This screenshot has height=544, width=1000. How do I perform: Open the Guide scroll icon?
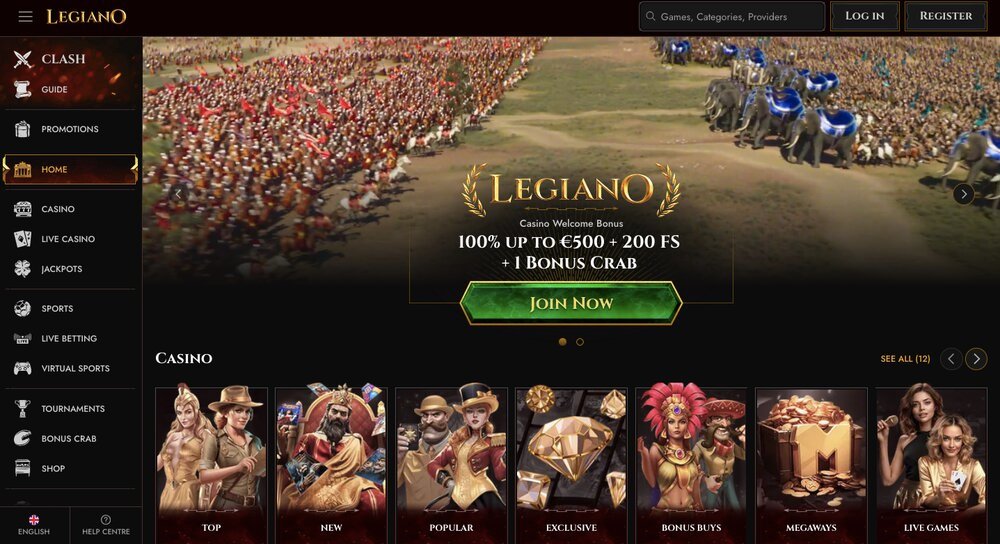[23, 89]
